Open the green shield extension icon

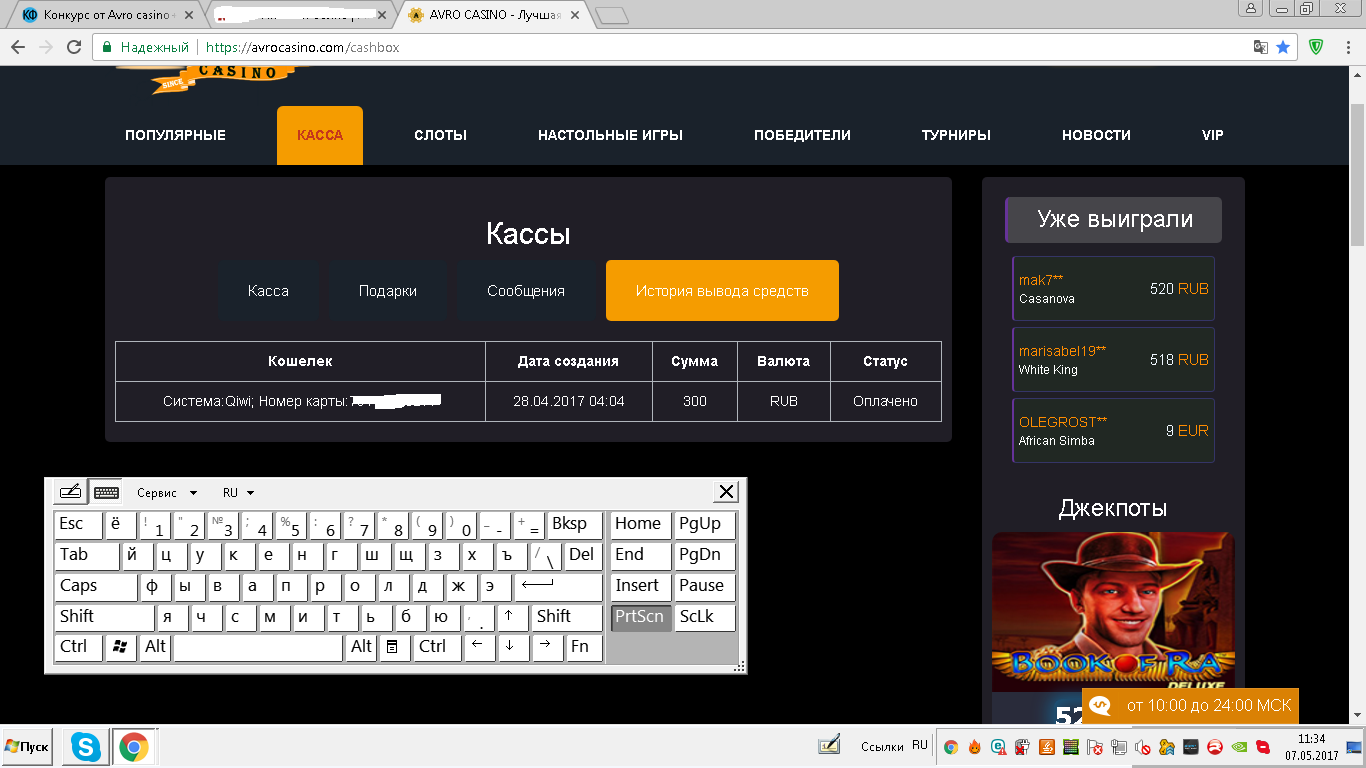[x=1316, y=47]
